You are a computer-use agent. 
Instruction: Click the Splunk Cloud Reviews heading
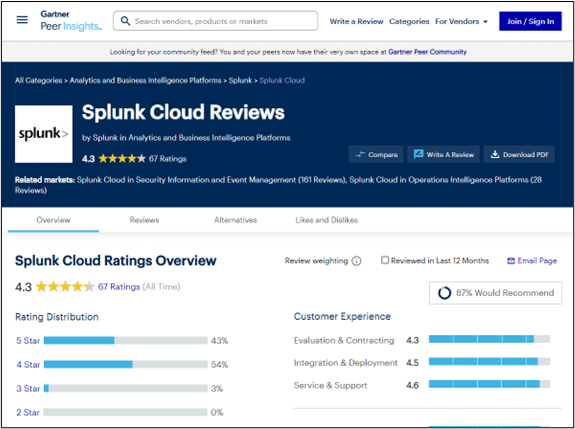pos(183,112)
